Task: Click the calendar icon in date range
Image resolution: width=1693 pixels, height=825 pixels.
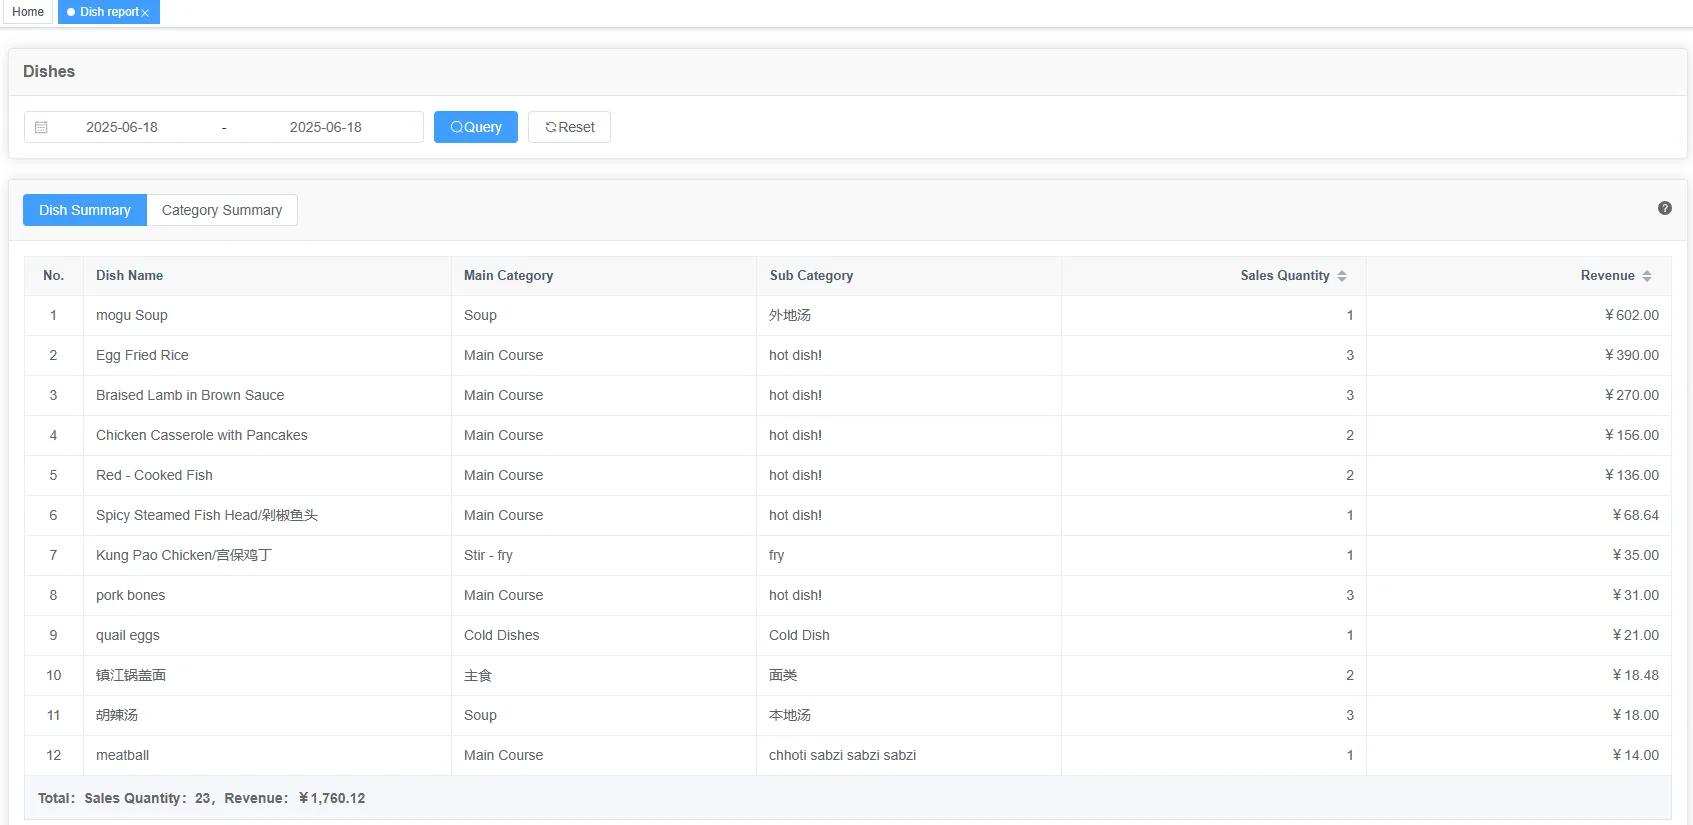Action: tap(41, 127)
